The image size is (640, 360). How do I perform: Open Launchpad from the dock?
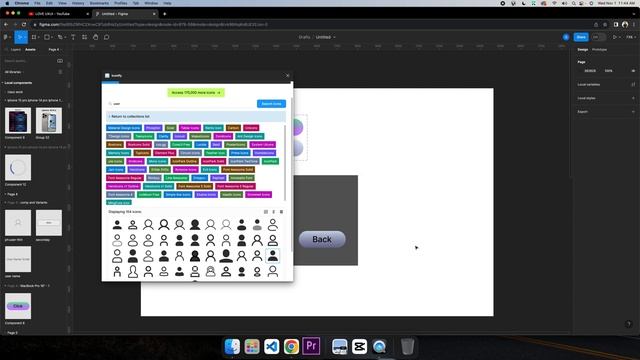tap(252, 347)
